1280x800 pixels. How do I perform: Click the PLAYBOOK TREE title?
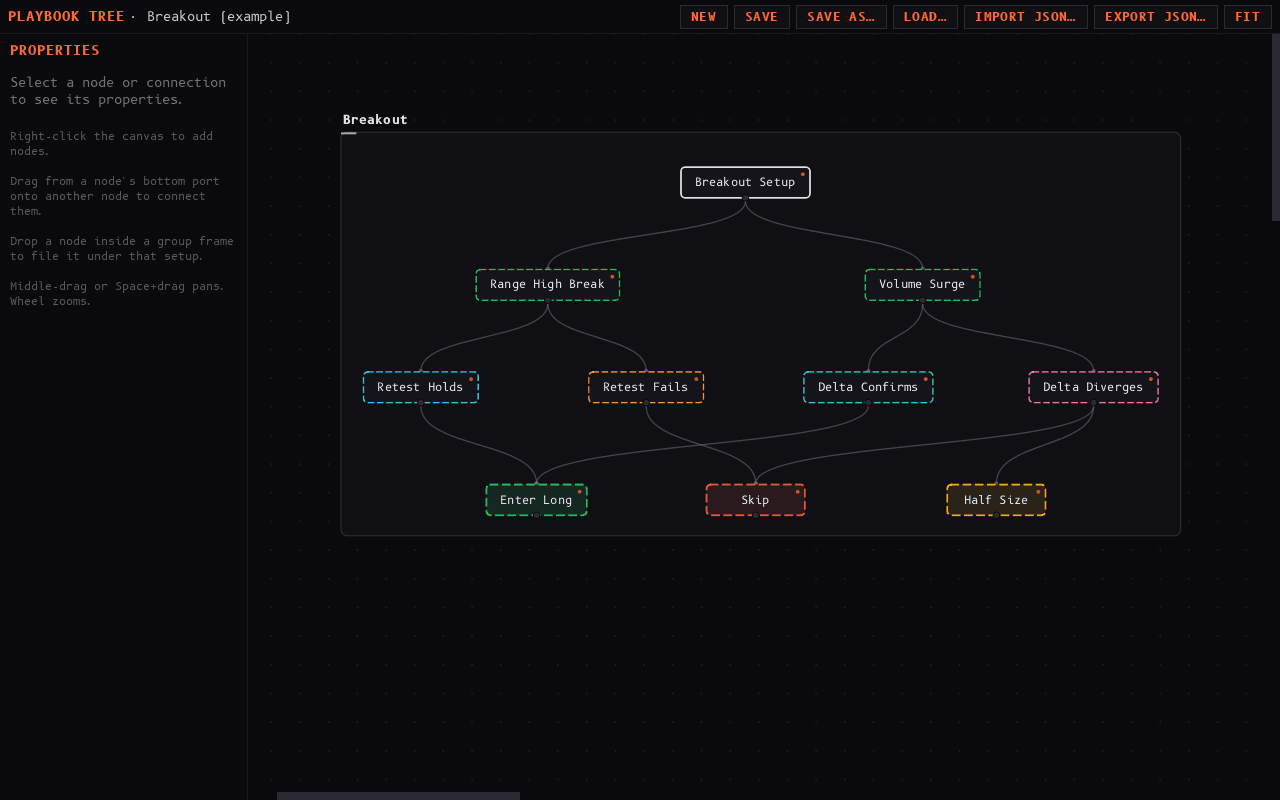tap(66, 17)
